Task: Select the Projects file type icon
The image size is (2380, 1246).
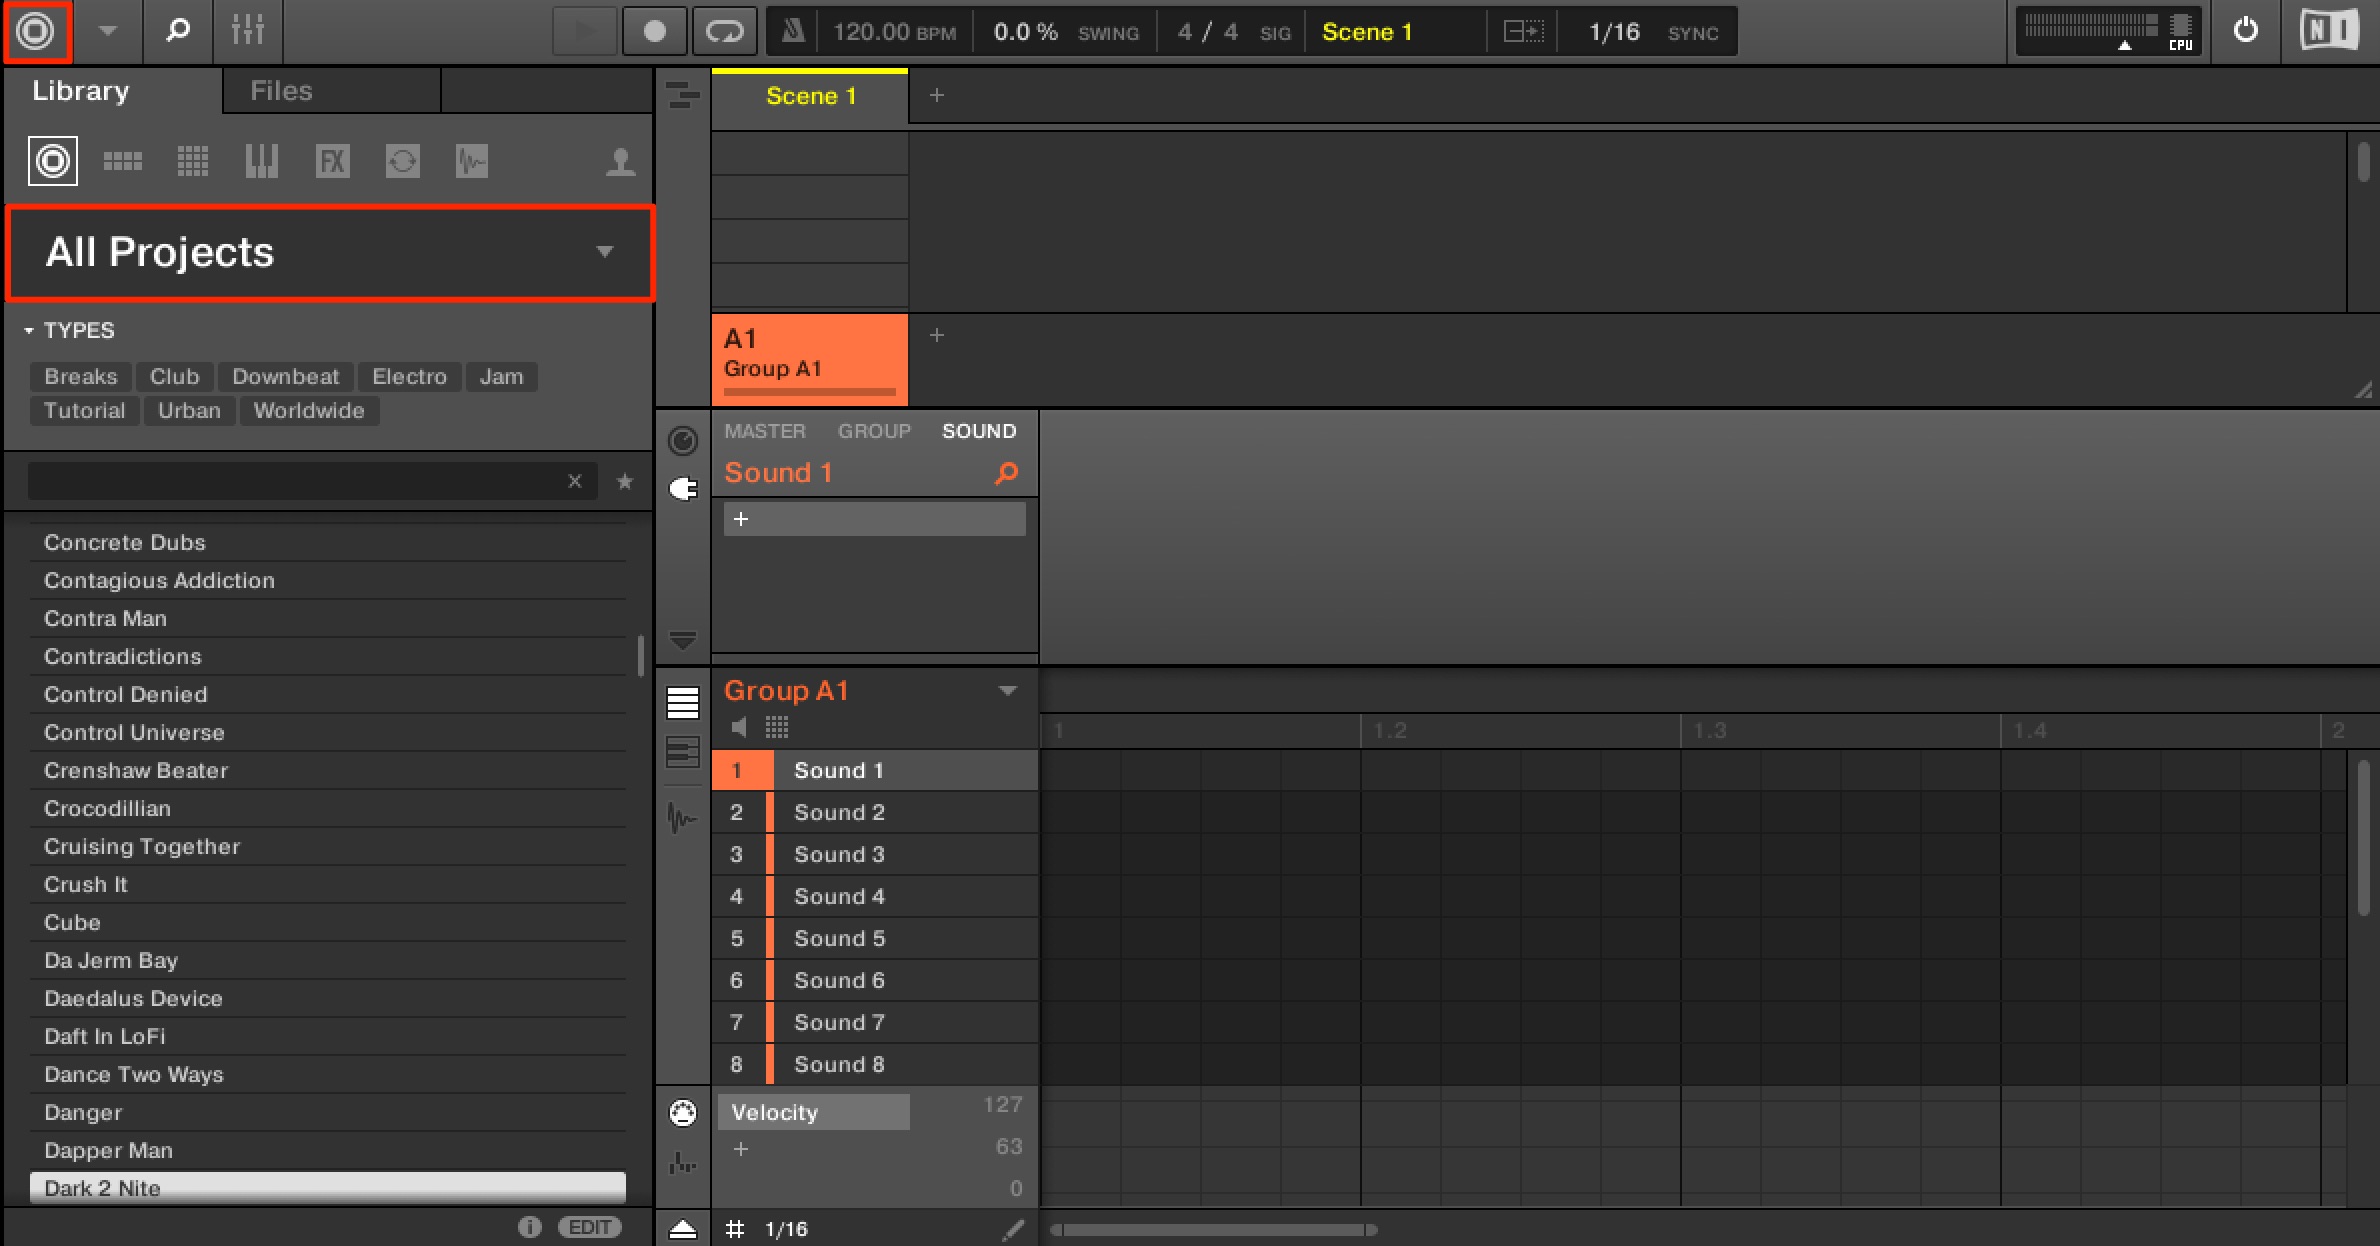Action: 53,161
